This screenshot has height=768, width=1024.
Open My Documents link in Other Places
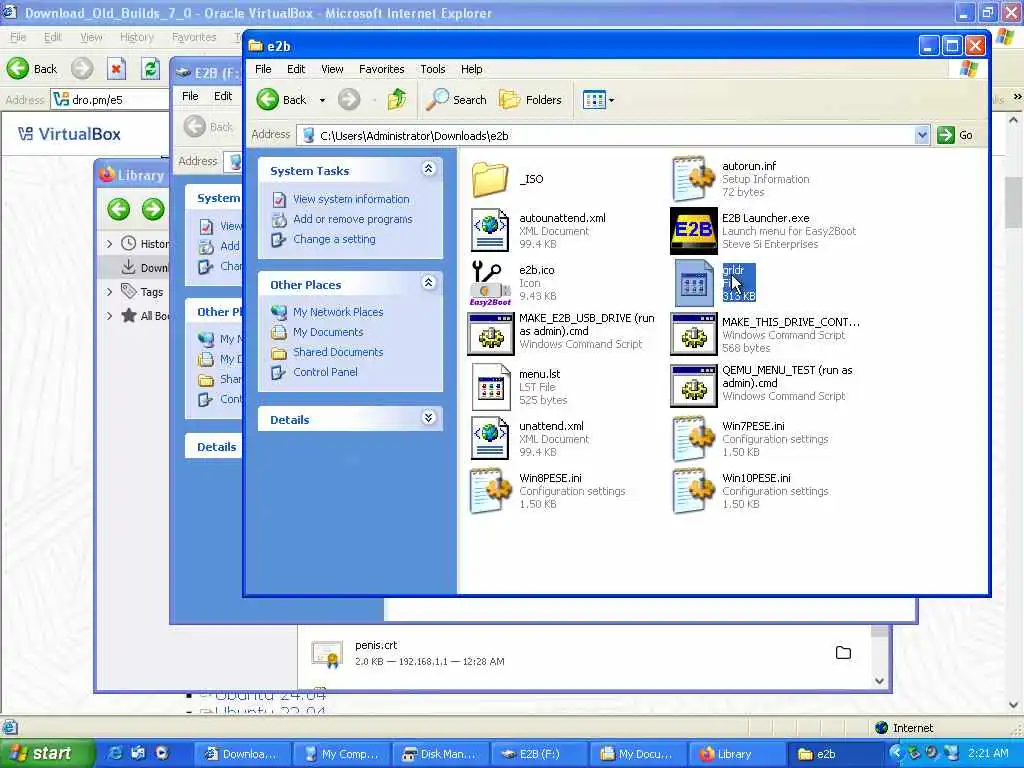[328, 332]
